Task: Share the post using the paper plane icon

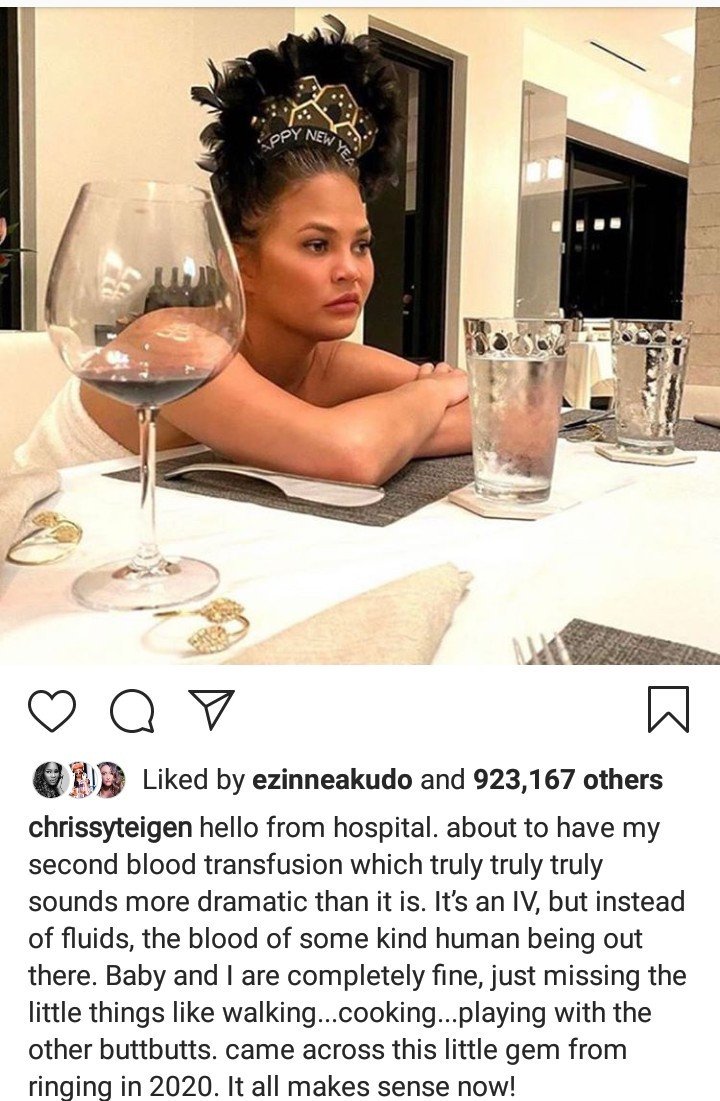Action: 211,709
